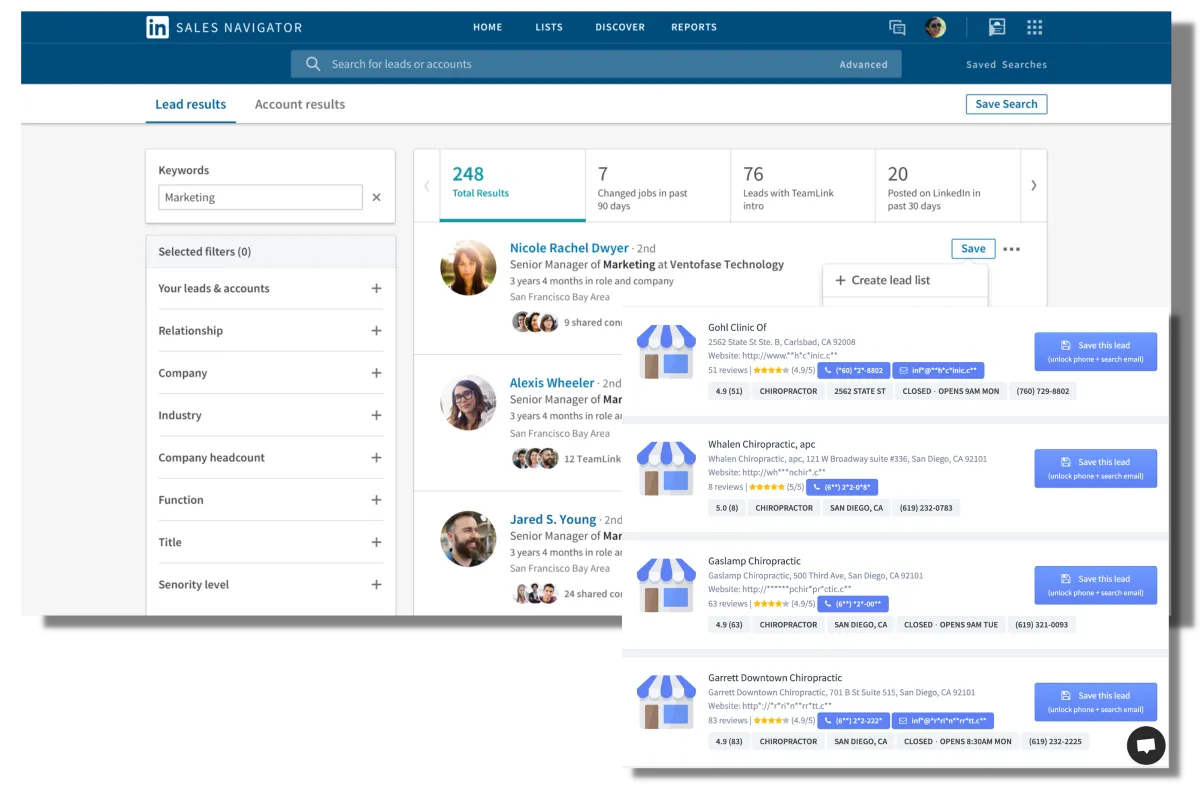Click the Search for leads or accounts field

point(596,64)
